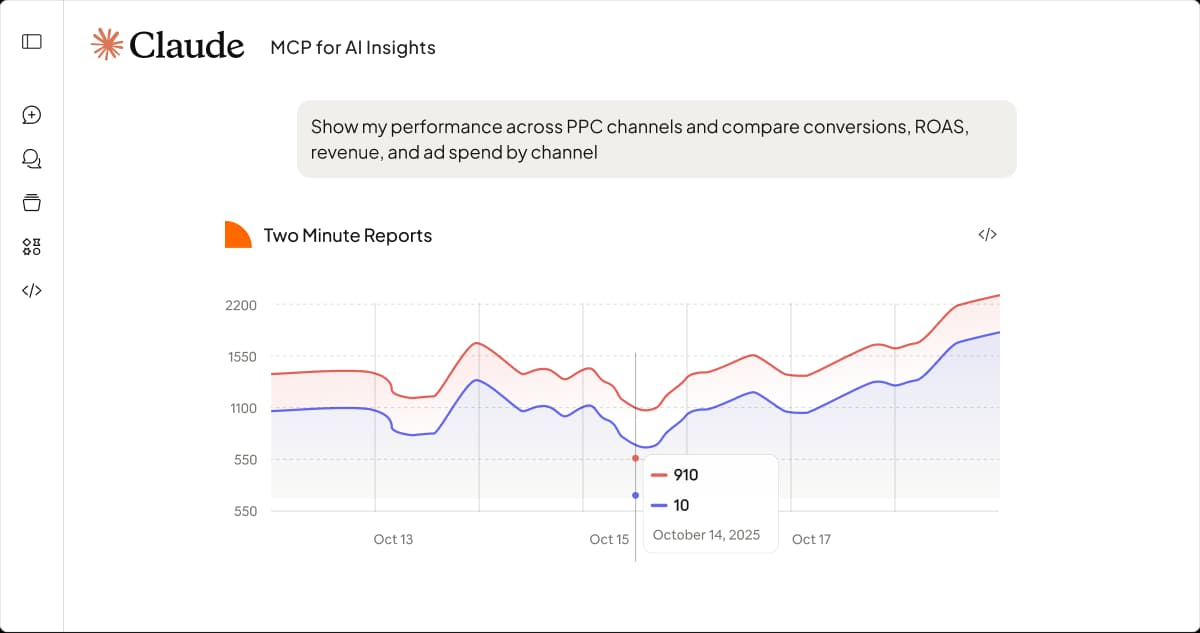Open the chats history icon
The width and height of the screenshot is (1200, 633).
[x=31, y=159]
